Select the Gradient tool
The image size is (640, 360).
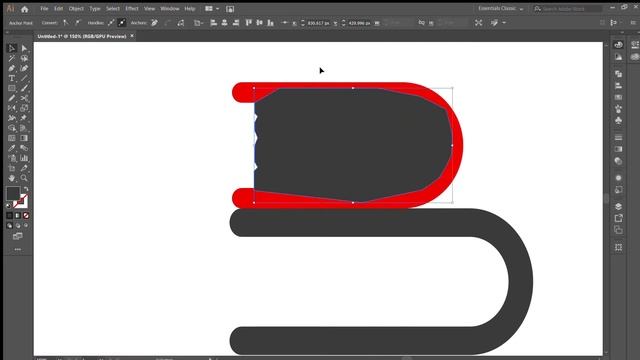24,138
